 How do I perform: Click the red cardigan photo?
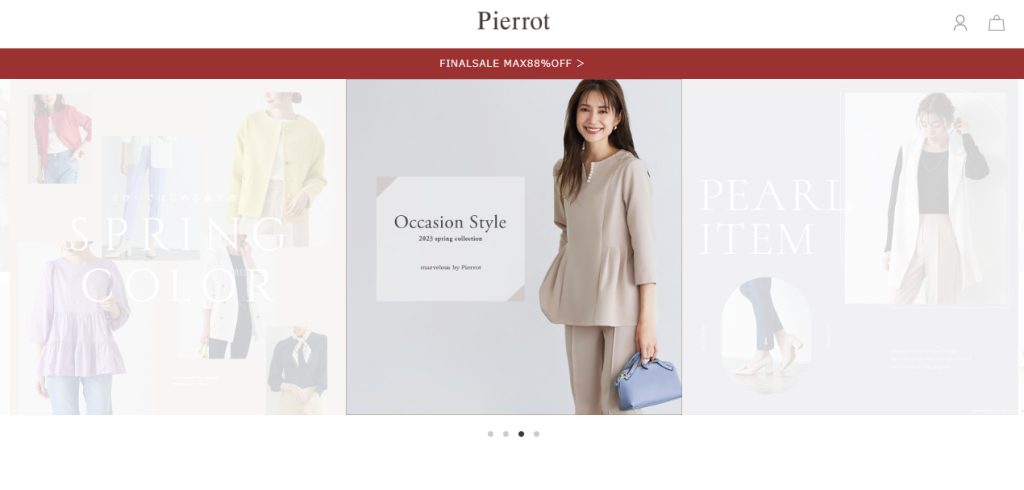click(59, 139)
